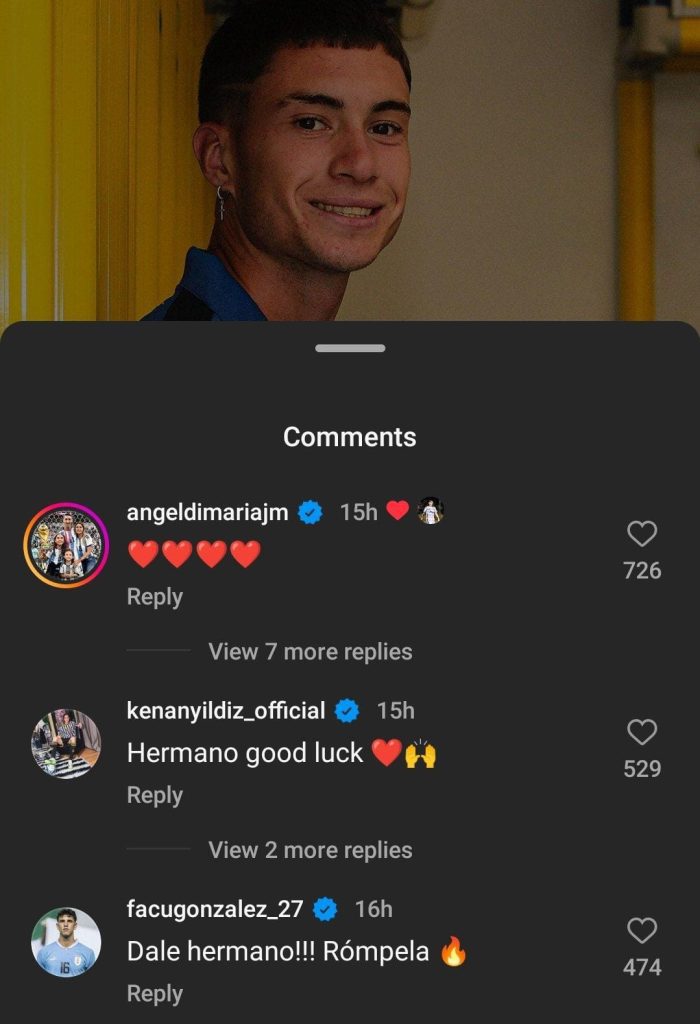700x1024 pixels.
Task: Tap the comments sheet drag handle
Action: [x=350, y=348]
